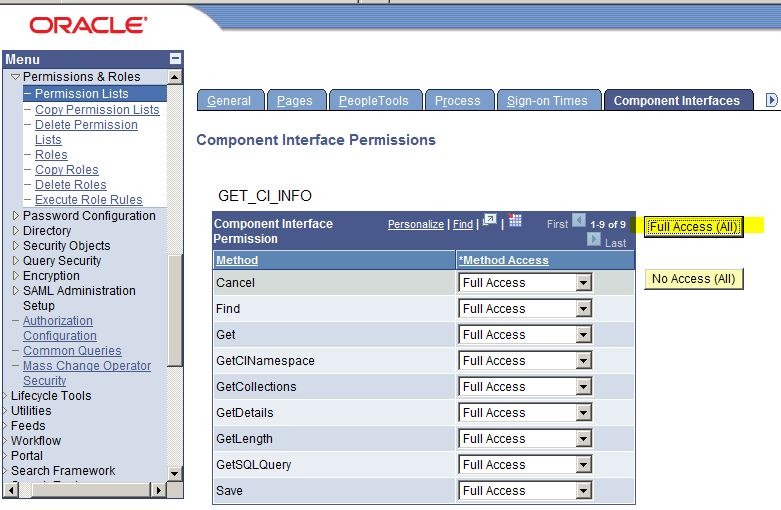Open GetSQLQuery method access dropdown
781x510 pixels.
point(583,465)
